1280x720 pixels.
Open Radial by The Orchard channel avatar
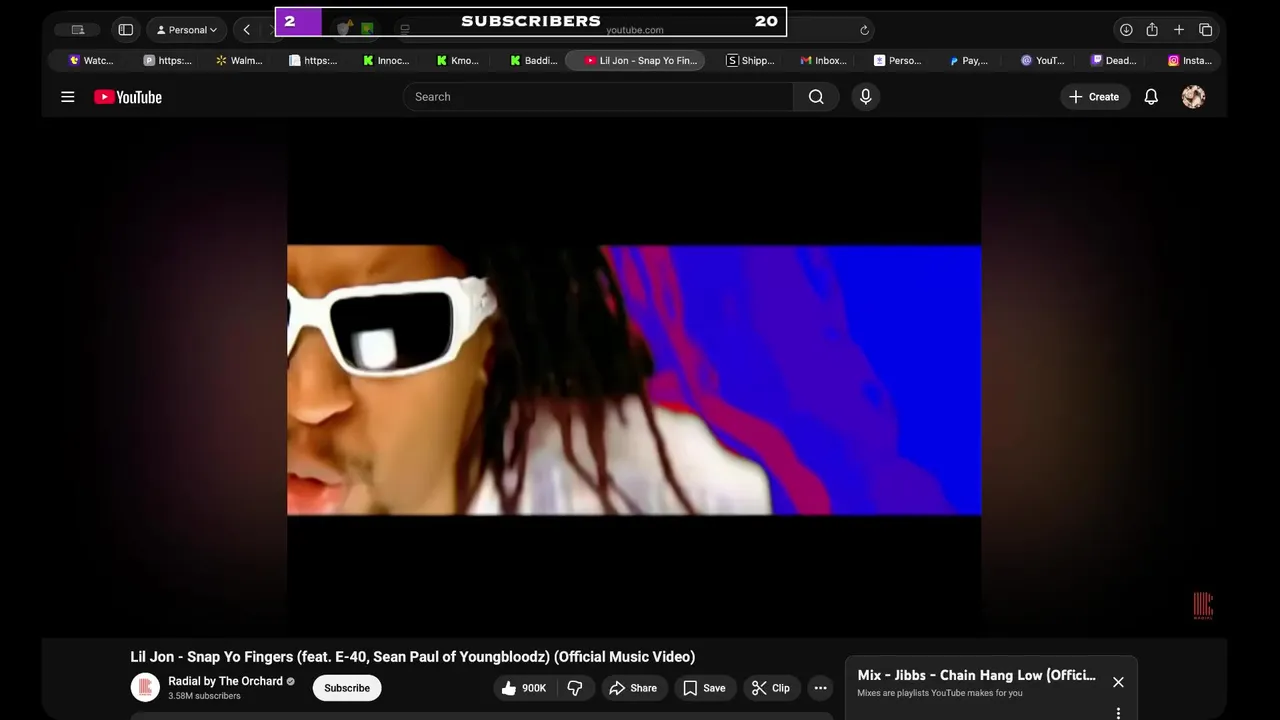click(x=145, y=687)
